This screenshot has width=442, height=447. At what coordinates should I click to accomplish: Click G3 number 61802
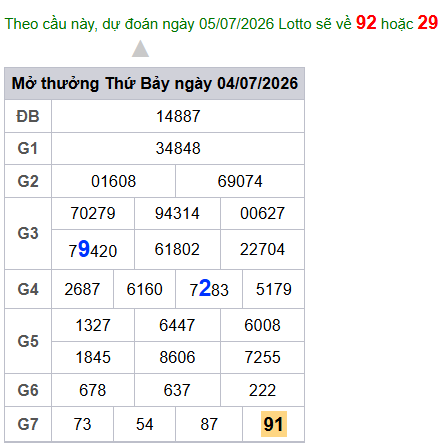click(177, 249)
